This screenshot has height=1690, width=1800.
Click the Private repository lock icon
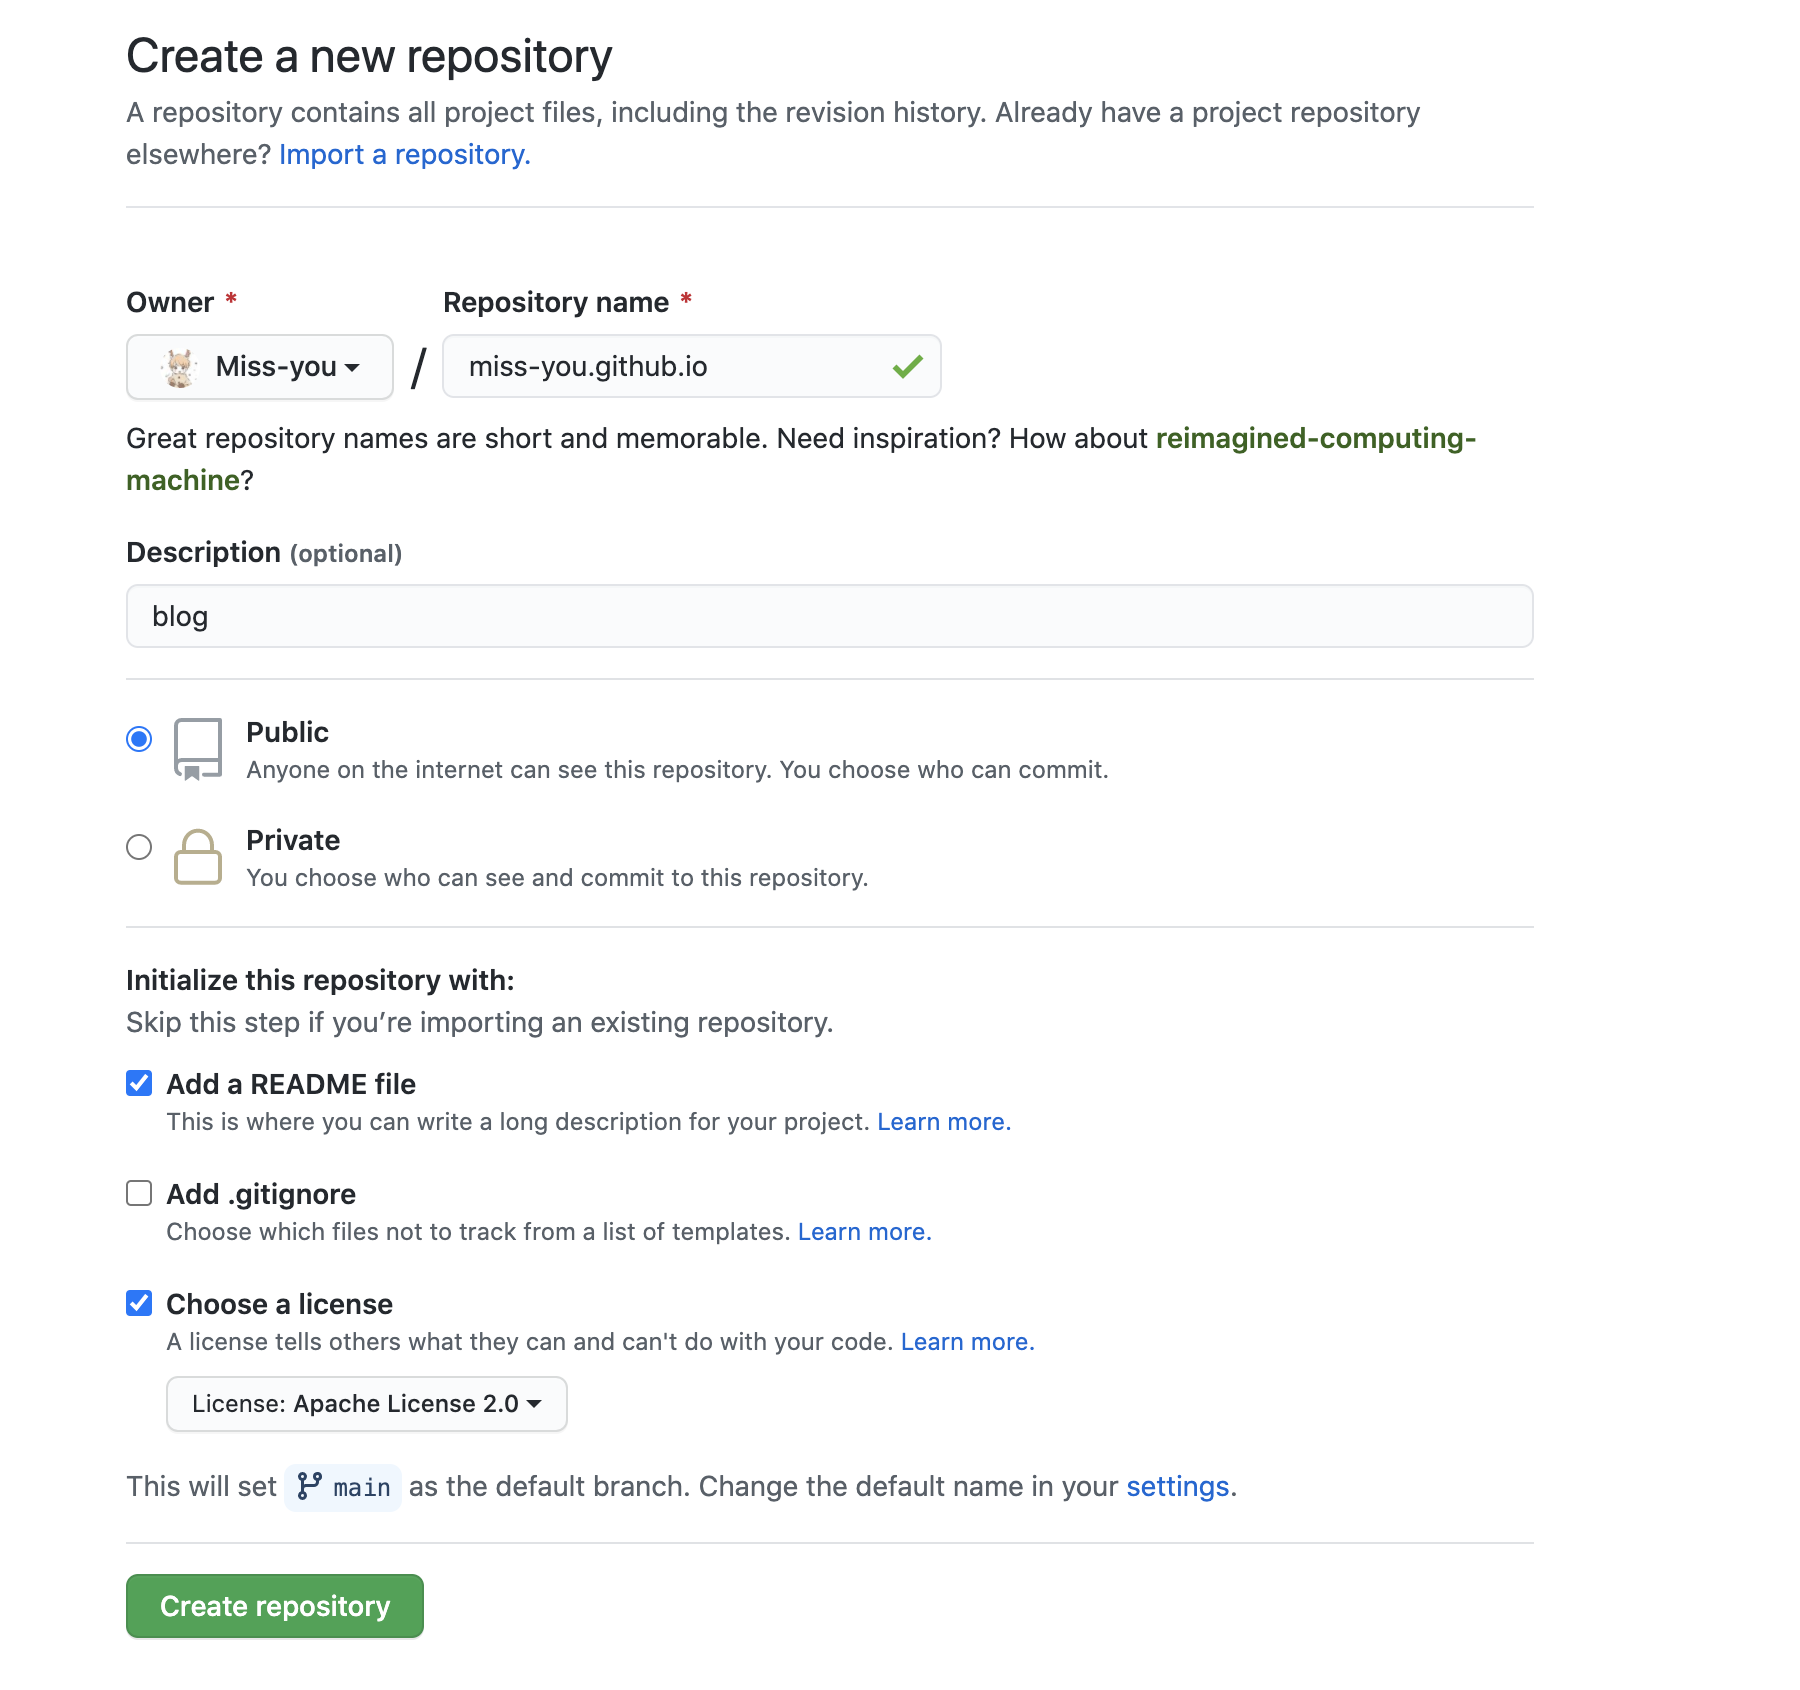pyautogui.click(x=197, y=857)
